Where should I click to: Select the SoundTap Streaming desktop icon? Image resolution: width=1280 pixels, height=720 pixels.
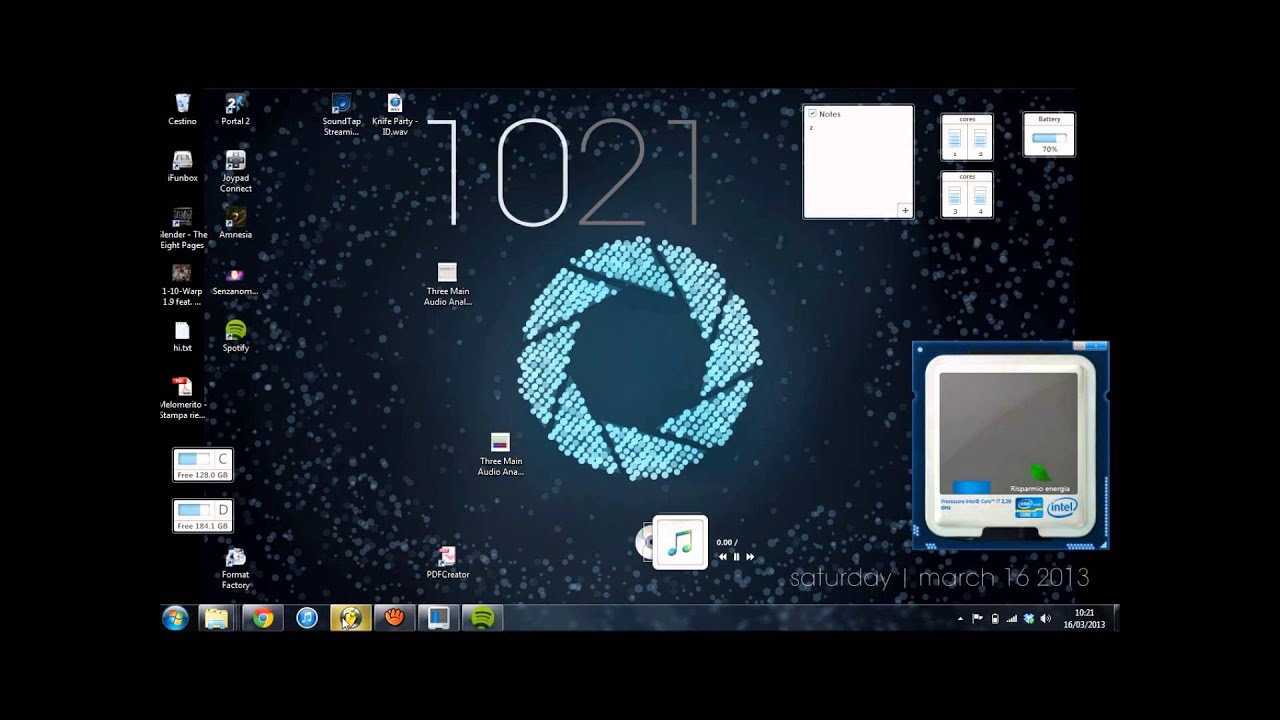pos(341,115)
